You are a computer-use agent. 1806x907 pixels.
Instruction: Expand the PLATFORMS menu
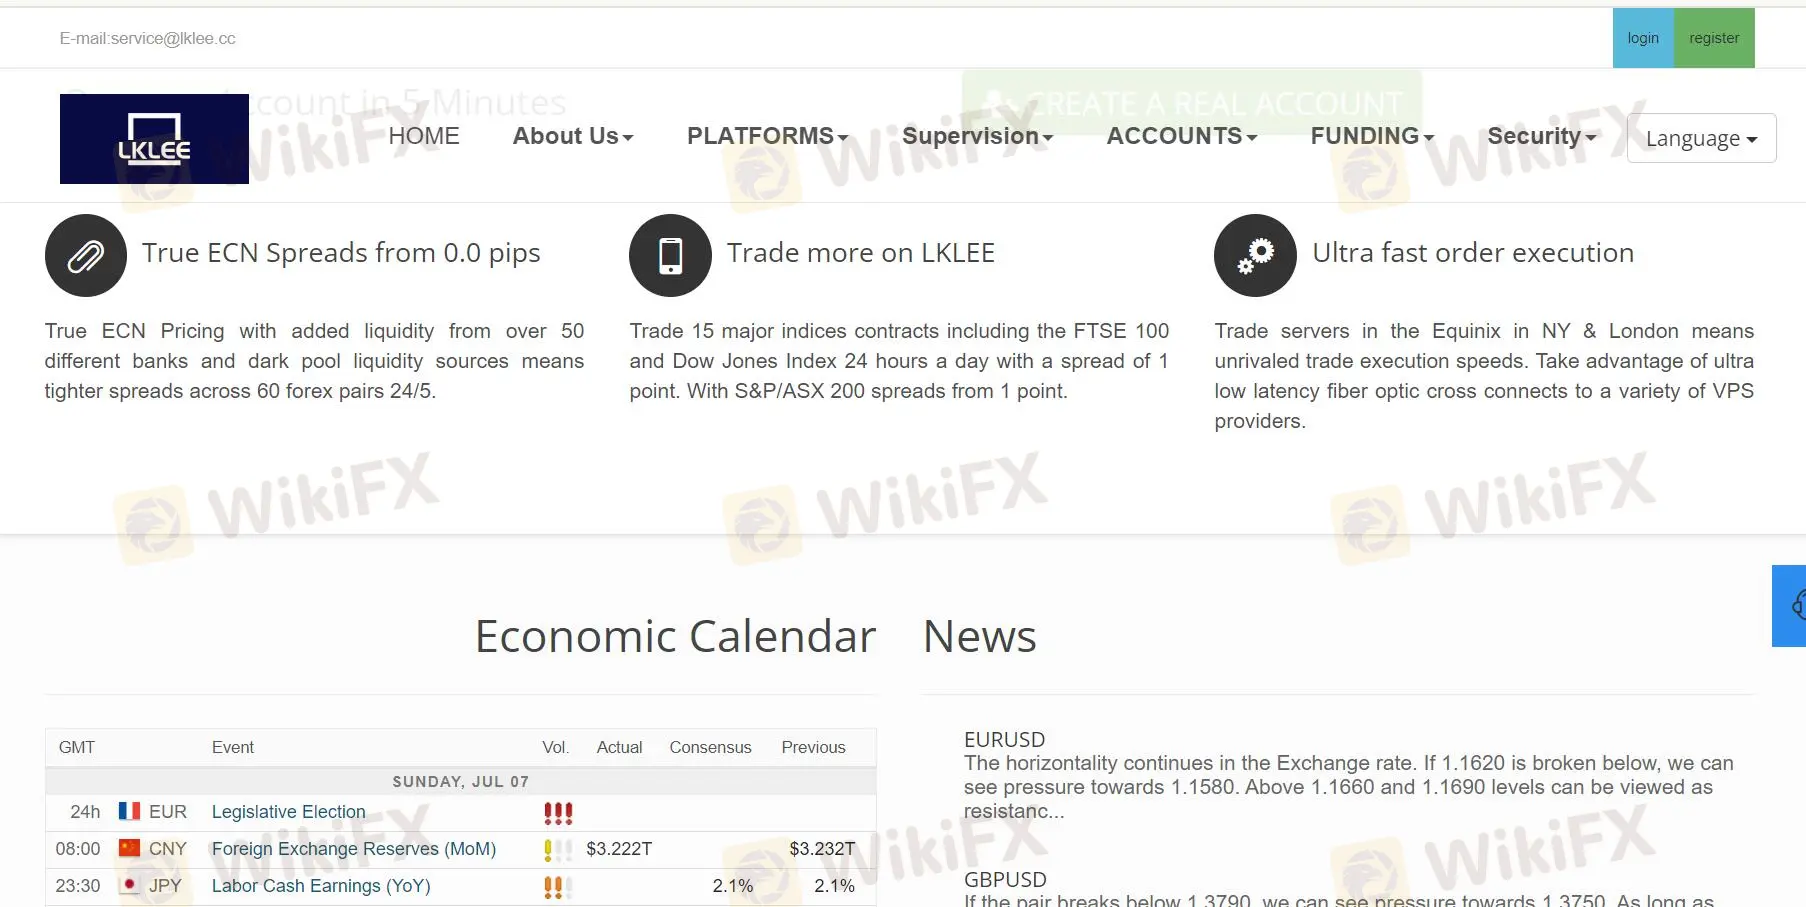point(767,136)
